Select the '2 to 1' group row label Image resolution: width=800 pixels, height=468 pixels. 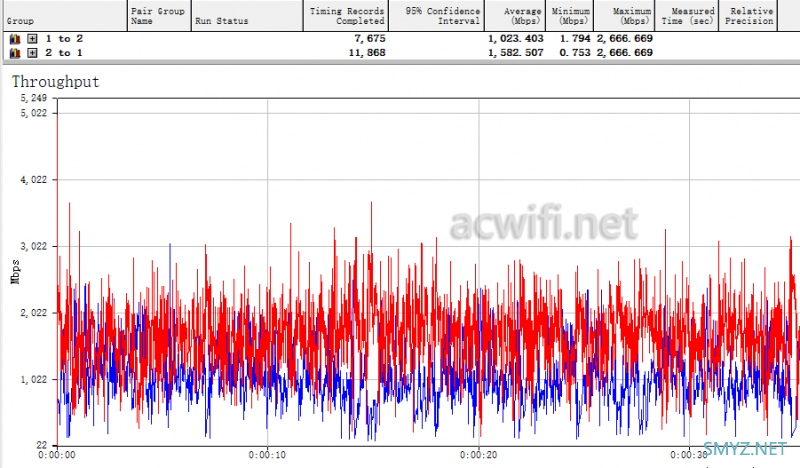point(64,52)
